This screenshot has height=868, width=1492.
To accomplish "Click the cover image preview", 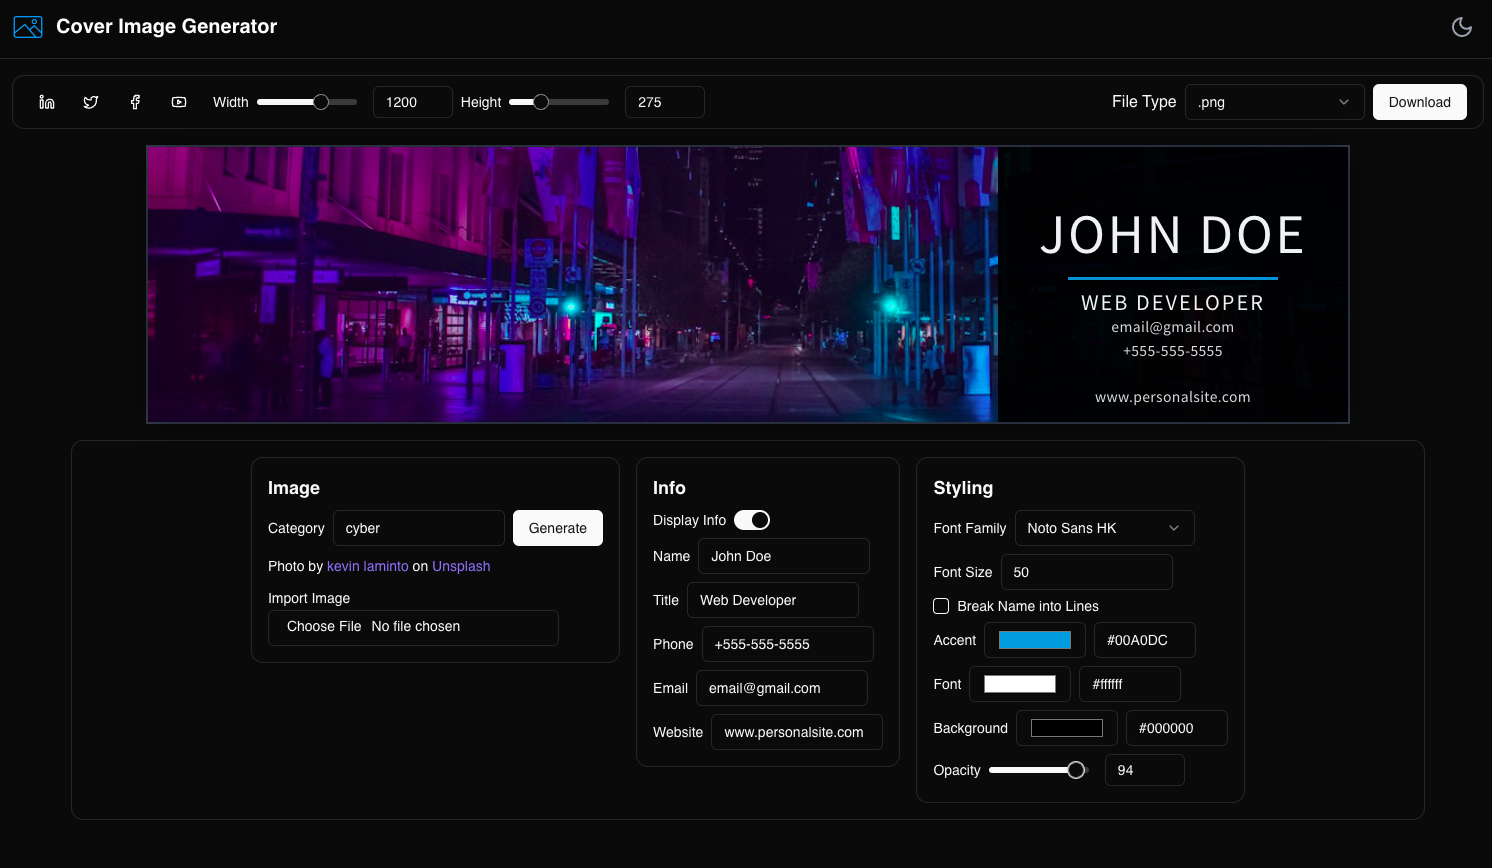I will (x=748, y=285).
